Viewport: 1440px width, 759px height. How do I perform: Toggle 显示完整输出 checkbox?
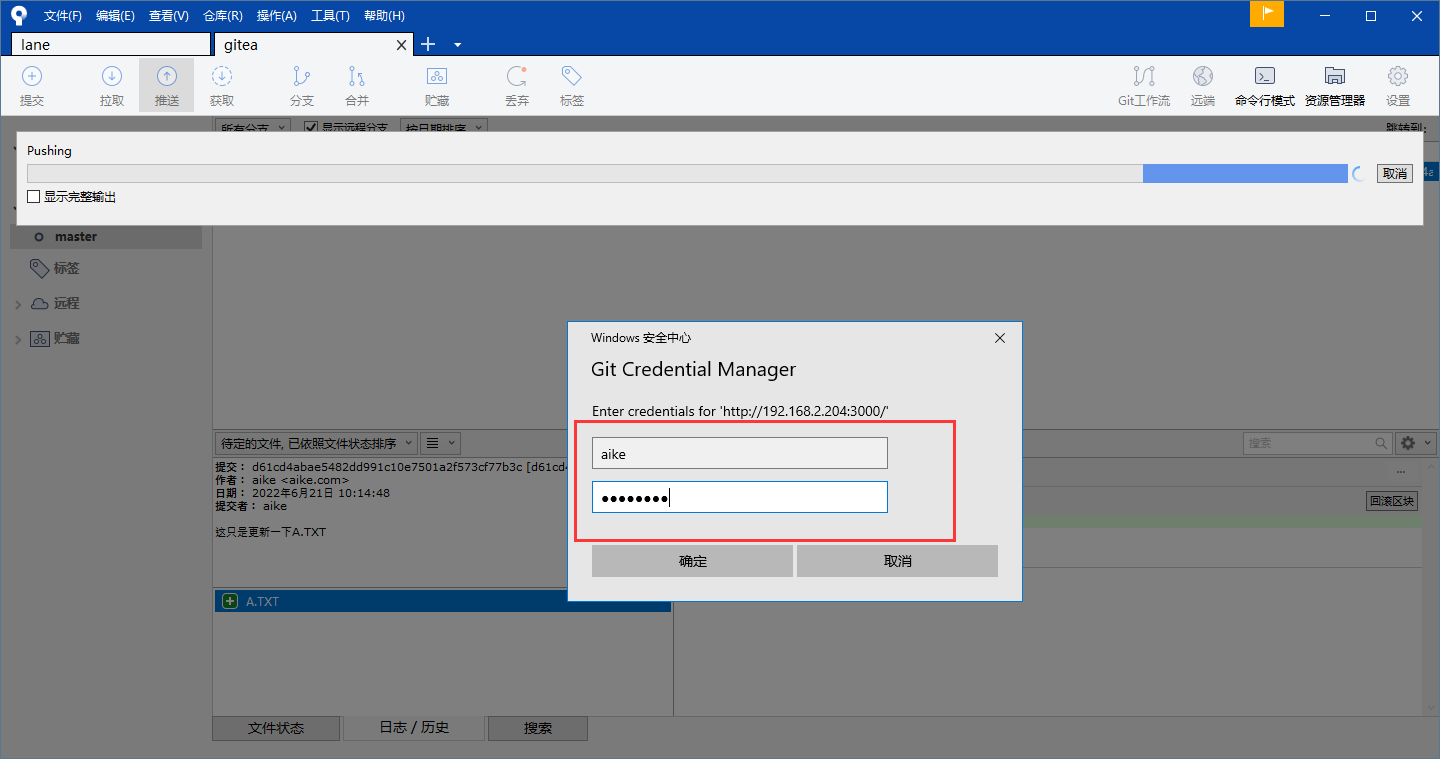(x=34, y=197)
